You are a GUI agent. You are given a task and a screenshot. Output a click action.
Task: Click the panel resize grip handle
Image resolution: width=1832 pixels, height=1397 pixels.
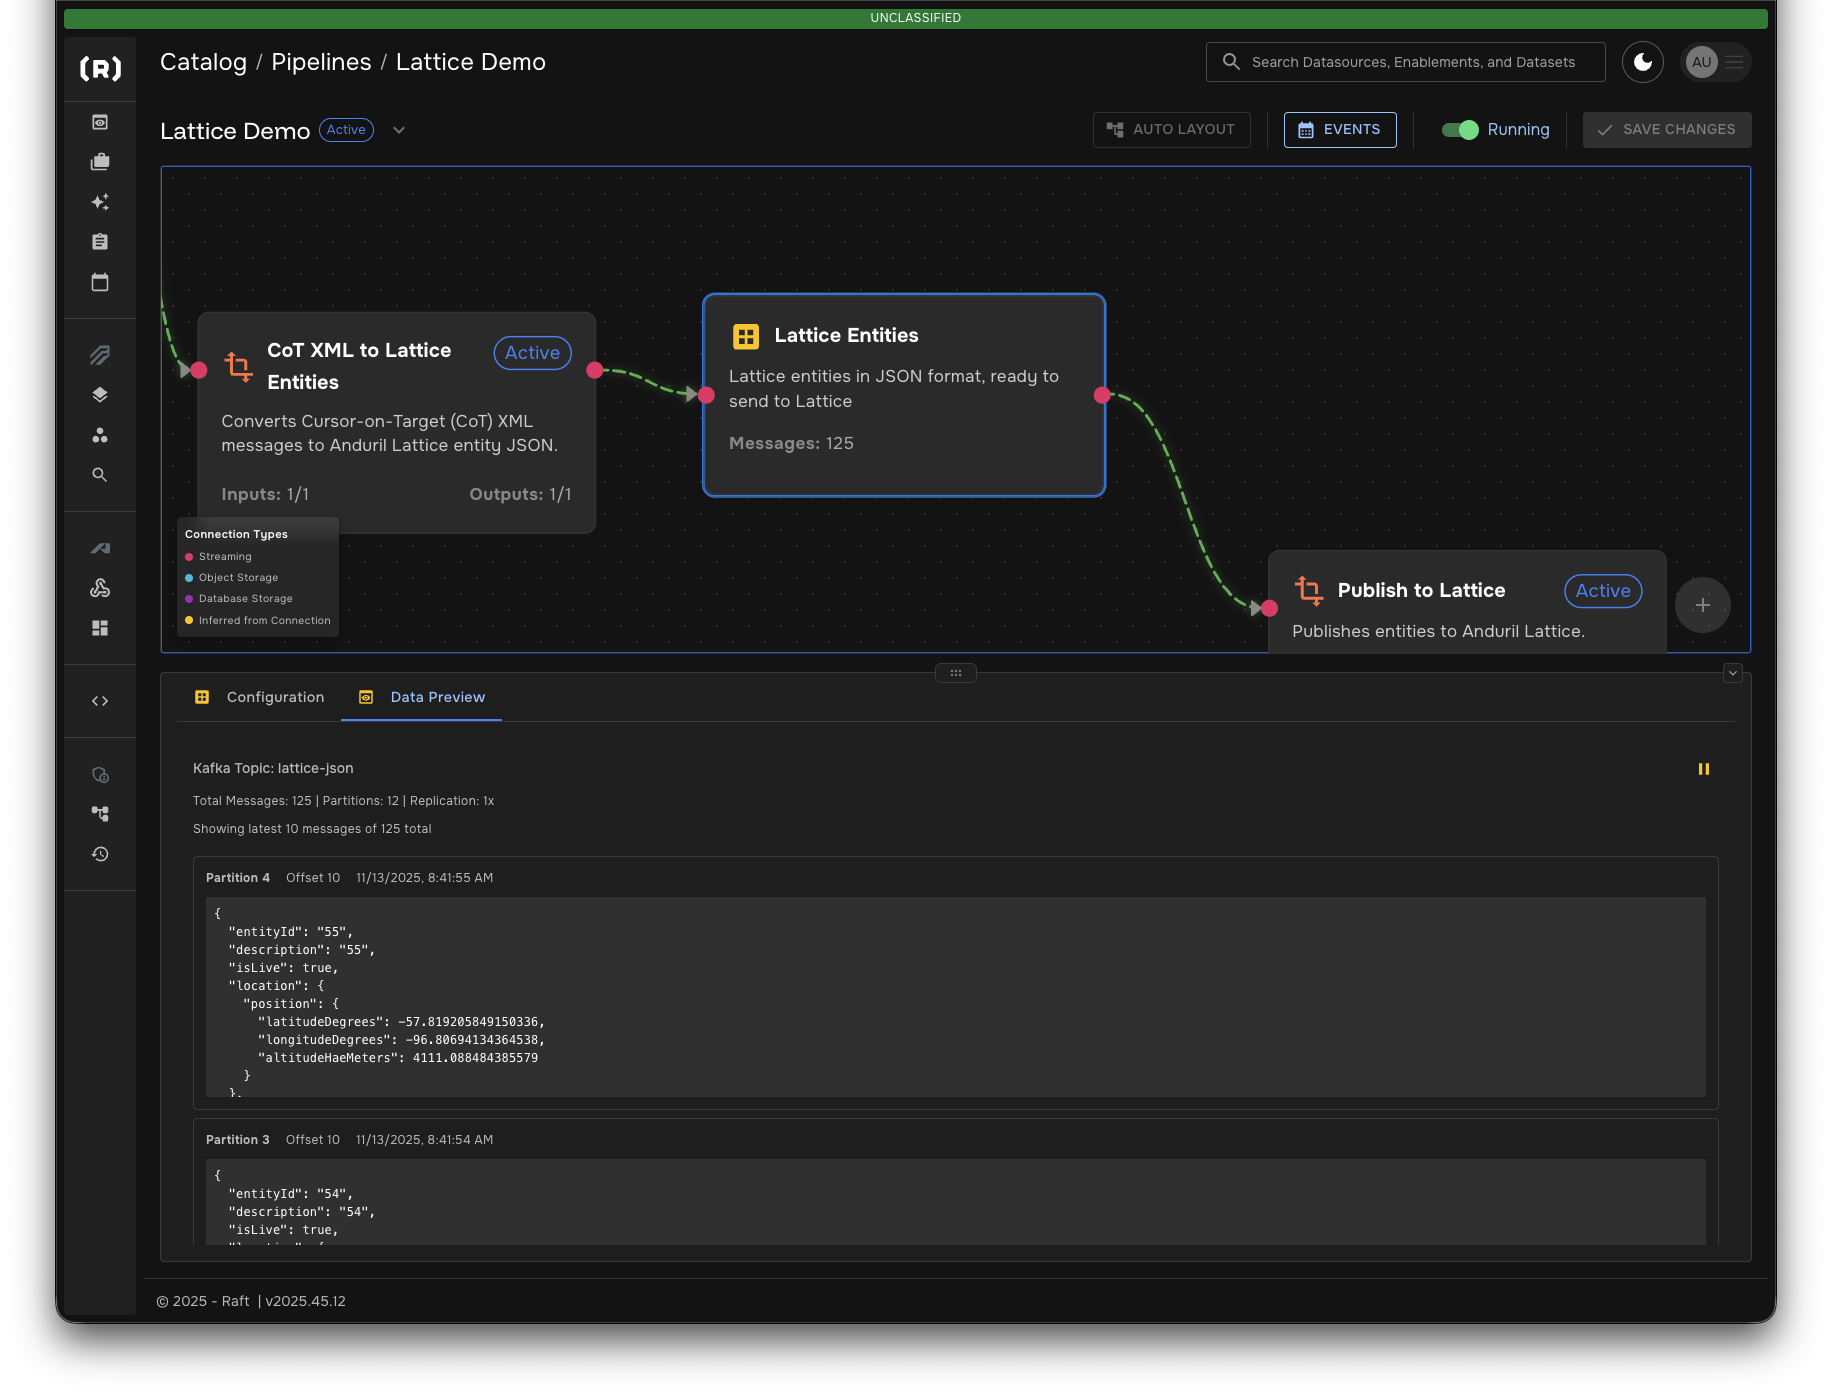pyautogui.click(x=956, y=673)
